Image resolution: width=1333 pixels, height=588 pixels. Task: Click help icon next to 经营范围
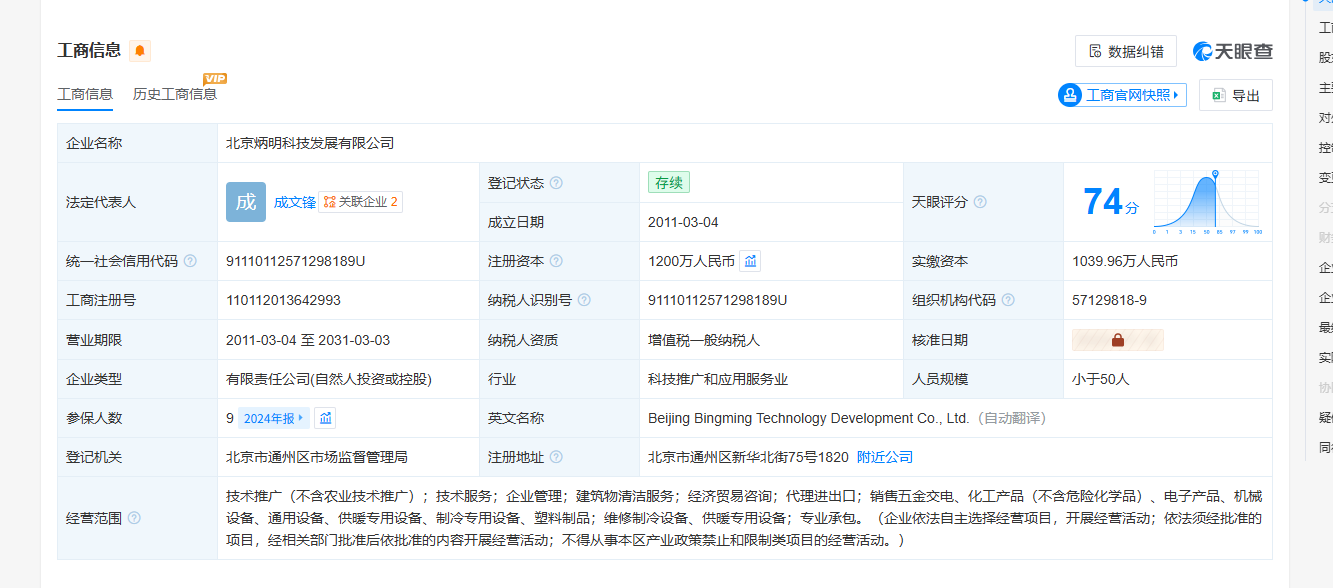pos(134,518)
